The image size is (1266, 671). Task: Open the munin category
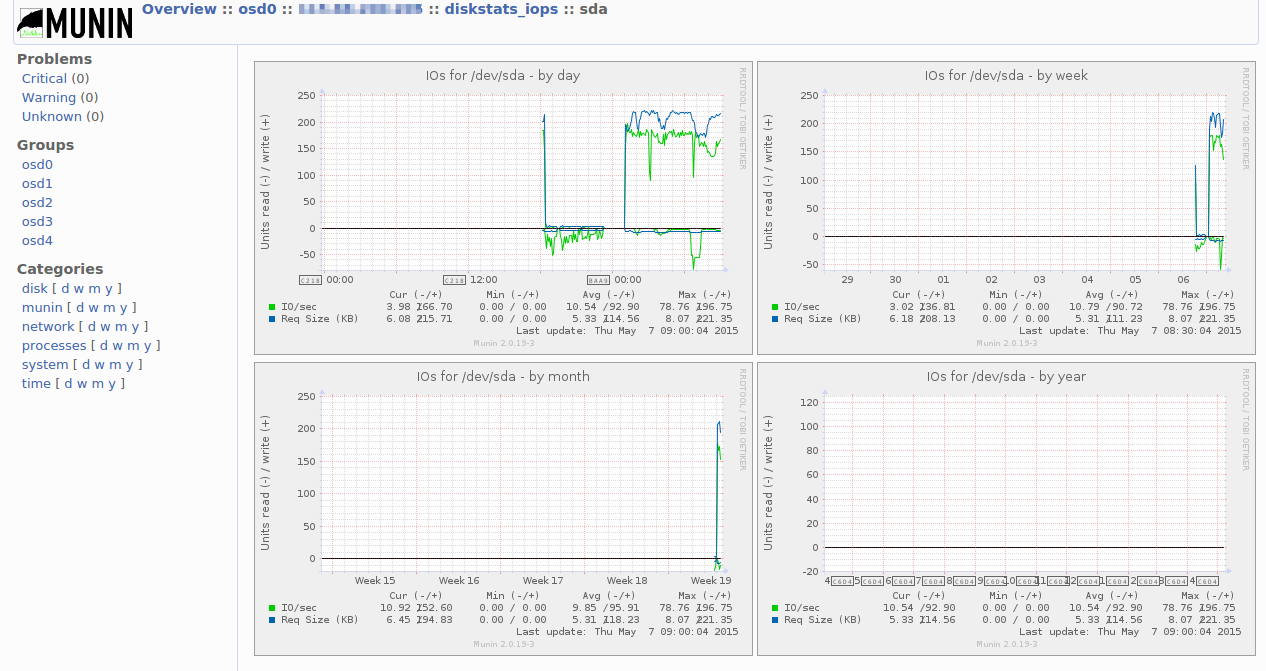point(42,307)
